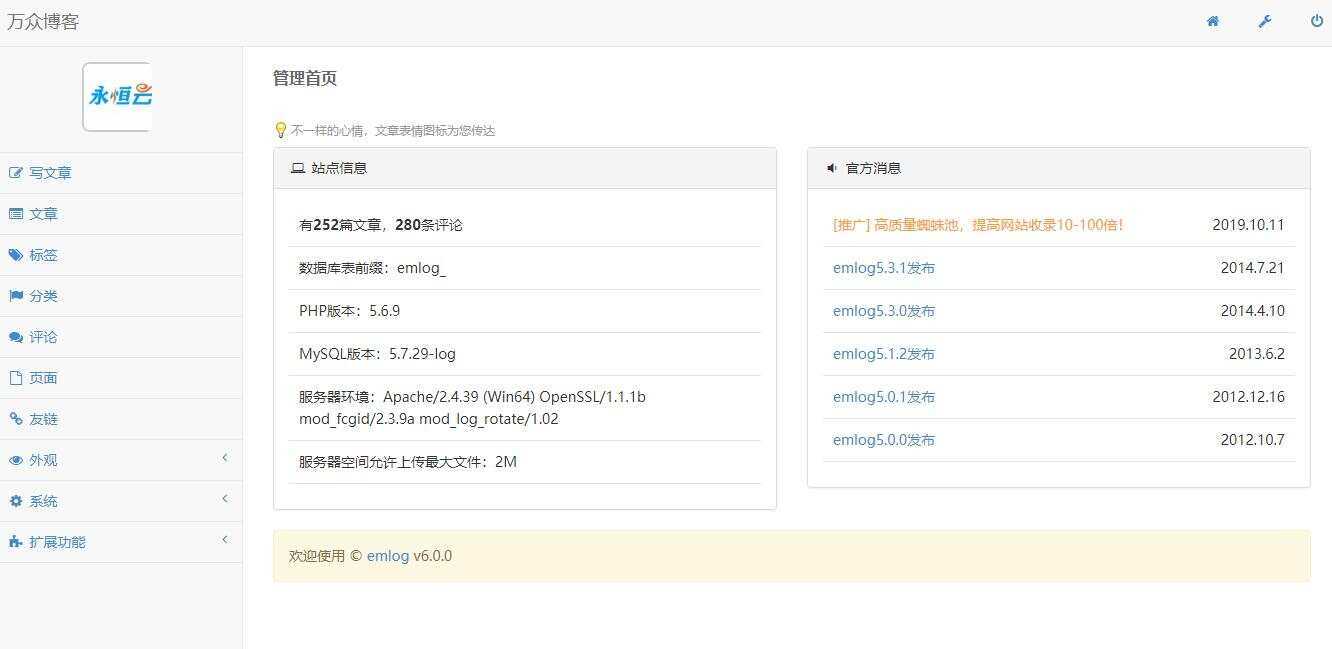Expand the 外观 (appearance) submenu arrow
1332x649 pixels.
[x=224, y=458]
